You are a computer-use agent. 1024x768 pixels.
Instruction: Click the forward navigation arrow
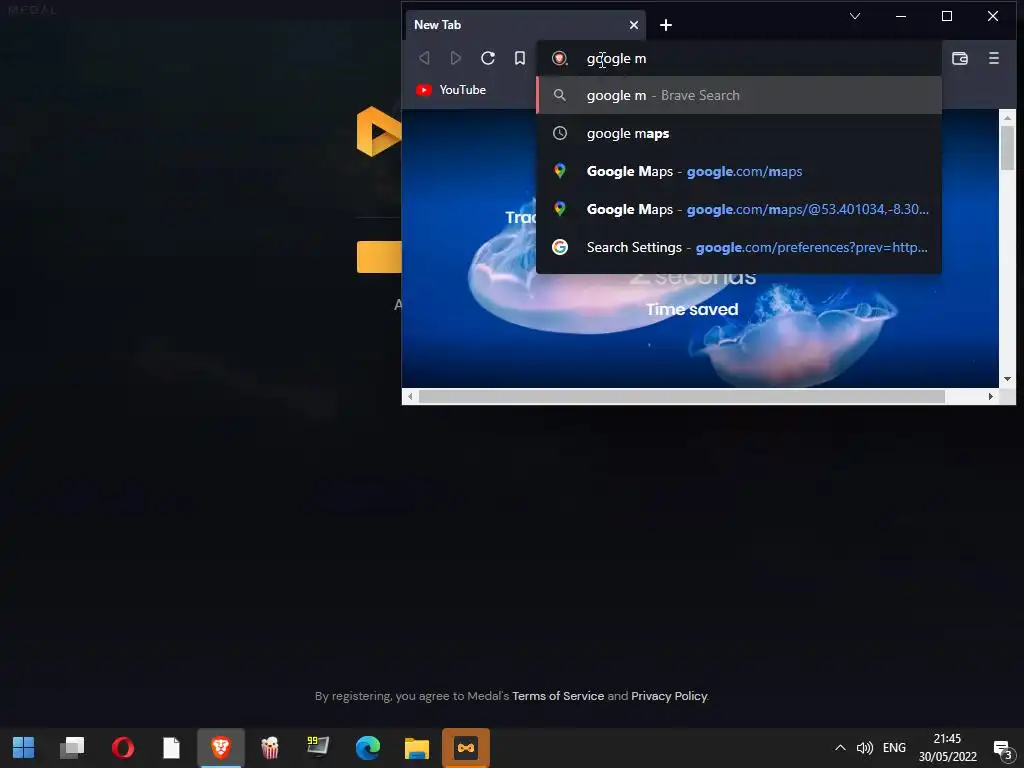coord(456,58)
